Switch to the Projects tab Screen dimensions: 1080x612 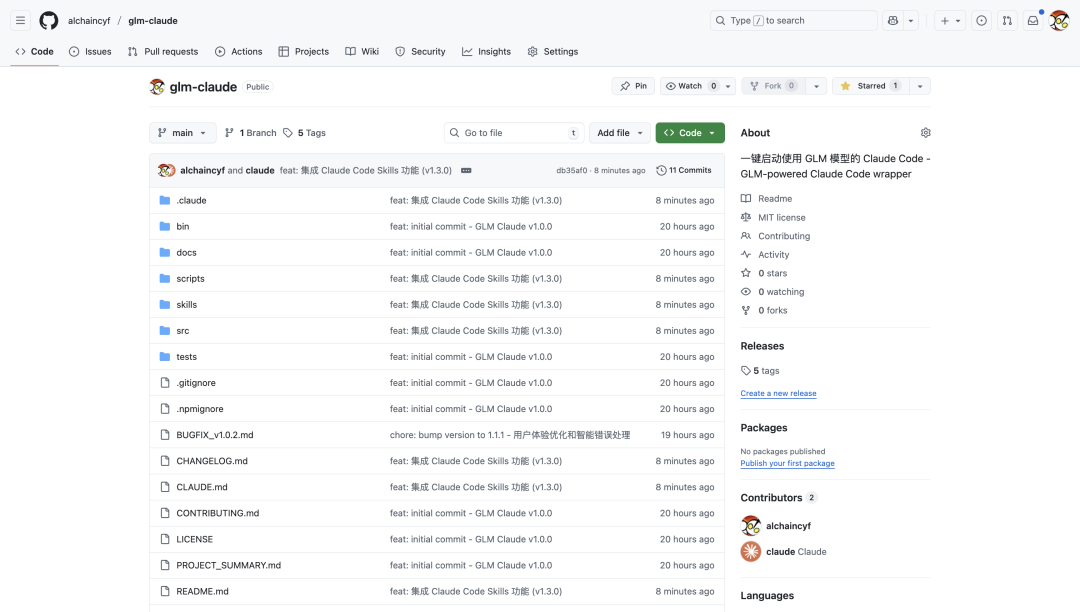[304, 52]
